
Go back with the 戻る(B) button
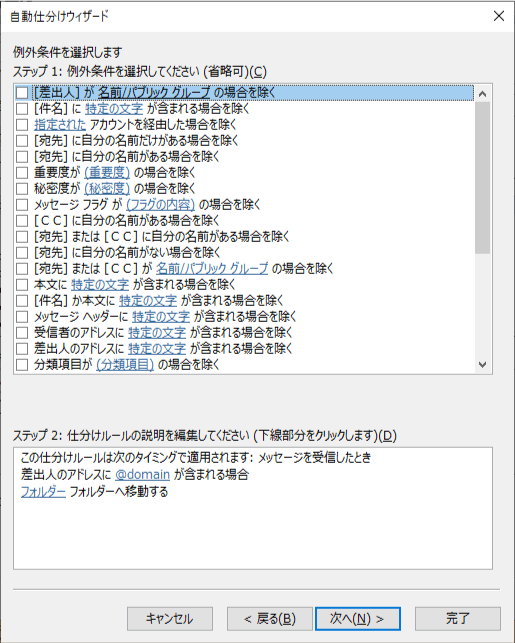(x=270, y=619)
